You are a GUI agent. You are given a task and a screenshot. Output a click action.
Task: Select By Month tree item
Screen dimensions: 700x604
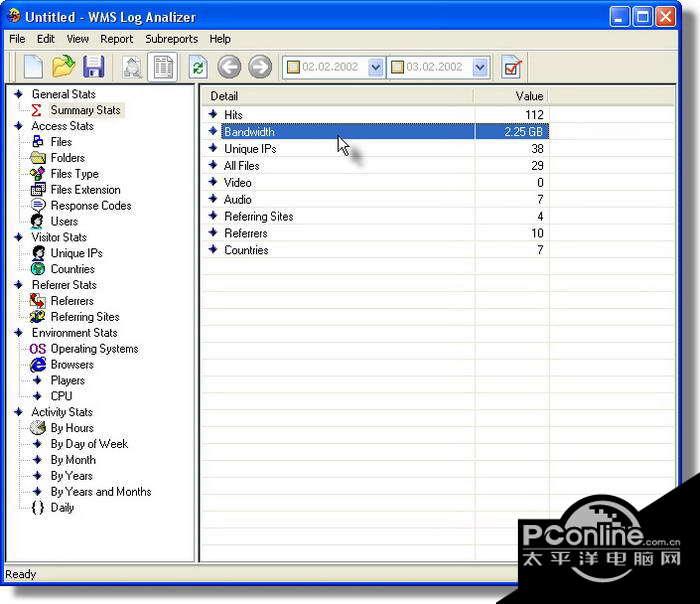click(73, 459)
